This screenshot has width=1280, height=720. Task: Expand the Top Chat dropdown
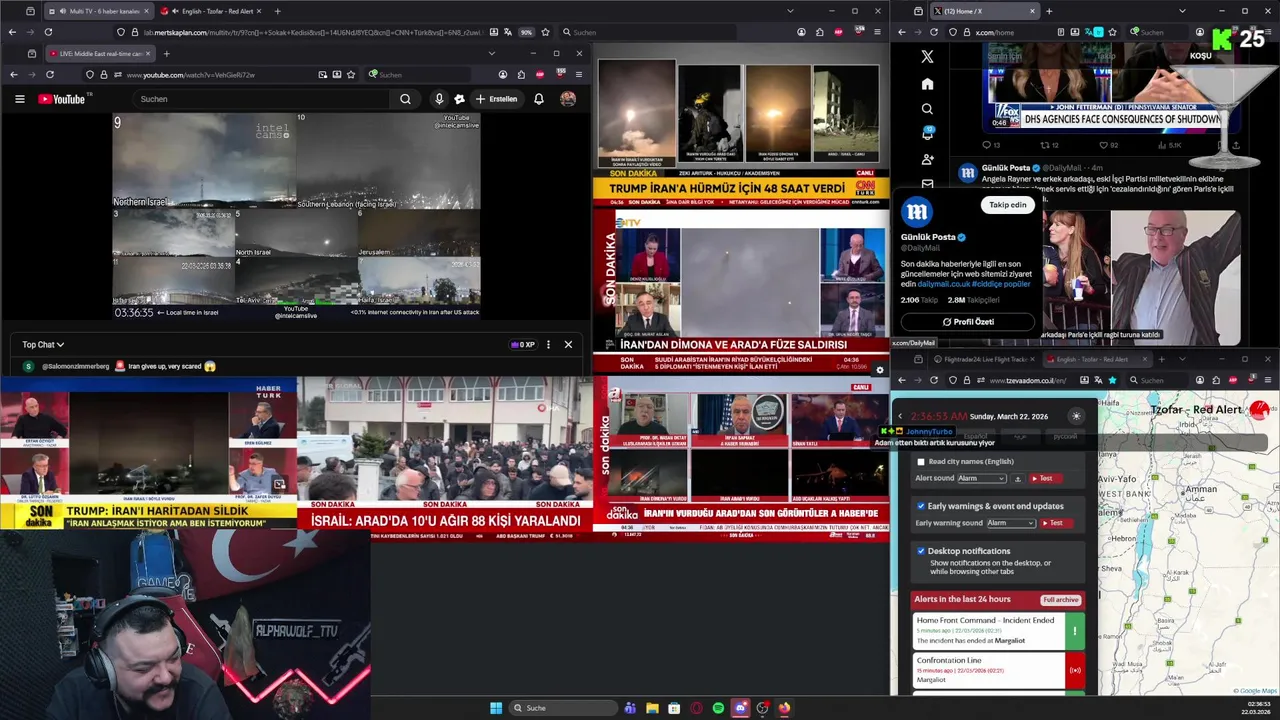tap(44, 345)
